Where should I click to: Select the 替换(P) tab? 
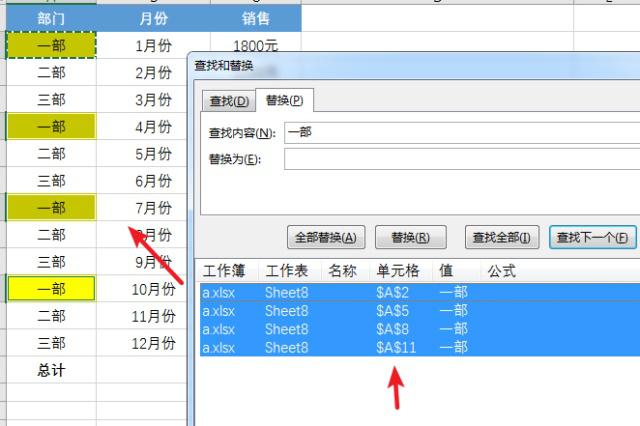point(284,100)
